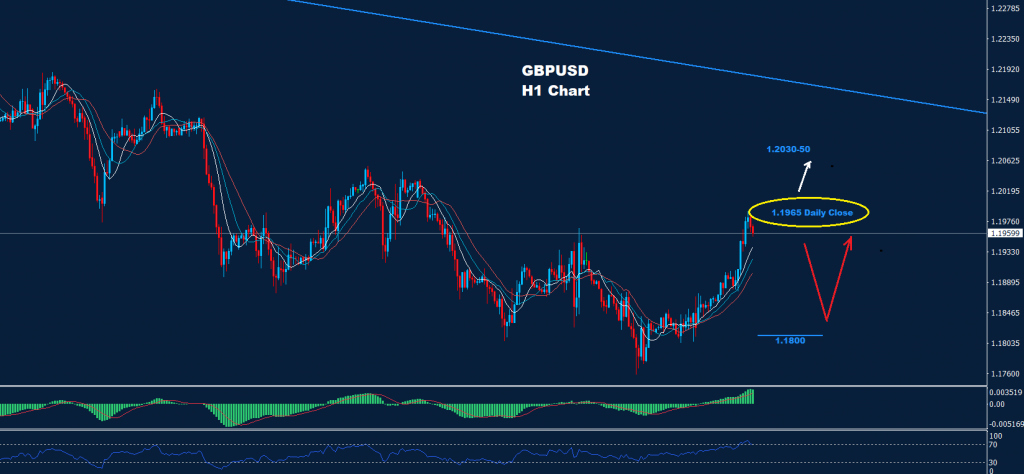Click price axis value 1.18035

coord(1005,343)
